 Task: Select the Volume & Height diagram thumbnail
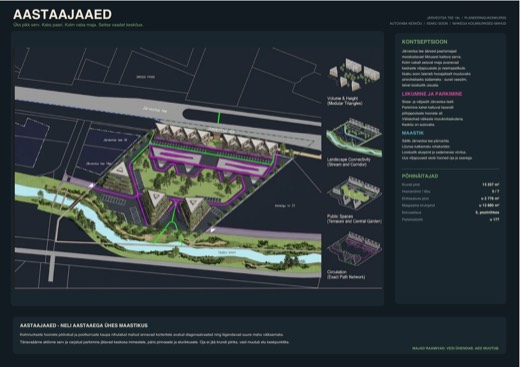tap(354, 75)
